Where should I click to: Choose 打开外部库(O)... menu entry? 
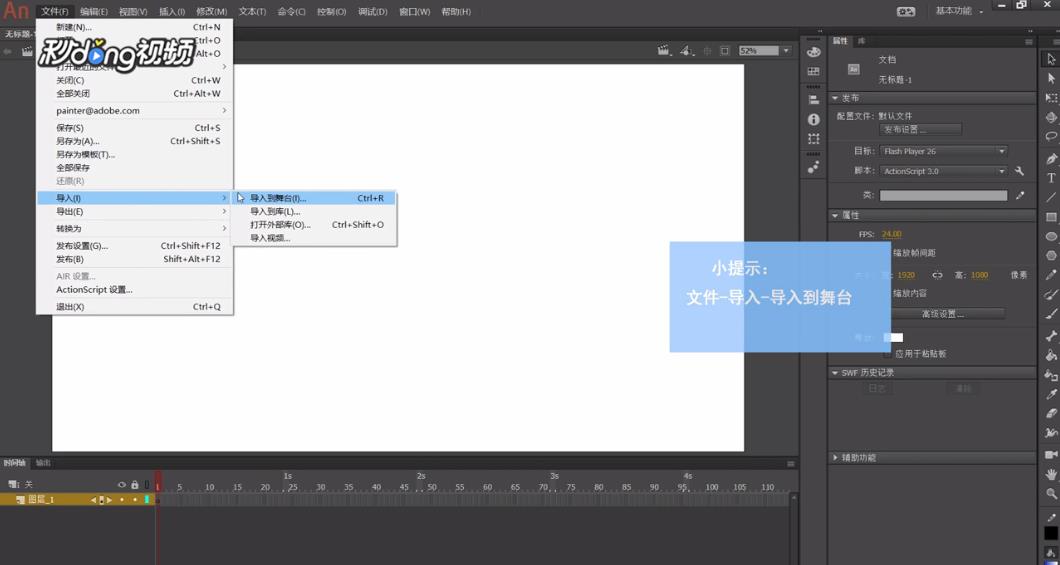pos(314,224)
